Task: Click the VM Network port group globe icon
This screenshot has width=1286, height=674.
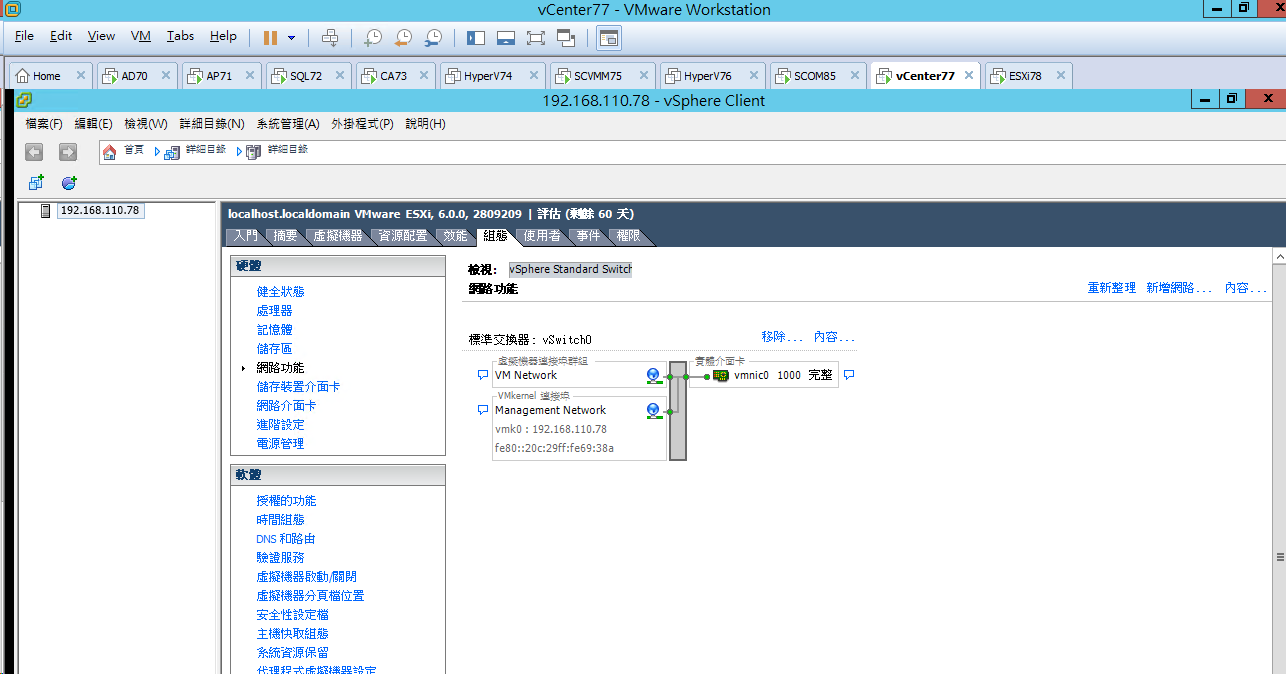Action: 654,376
